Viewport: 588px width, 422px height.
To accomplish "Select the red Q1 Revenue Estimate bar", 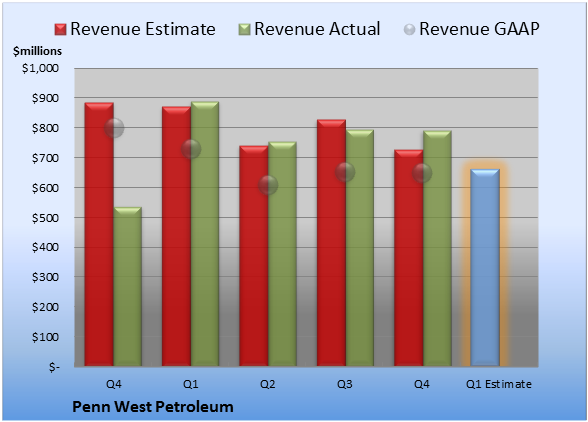I will click(x=176, y=236).
